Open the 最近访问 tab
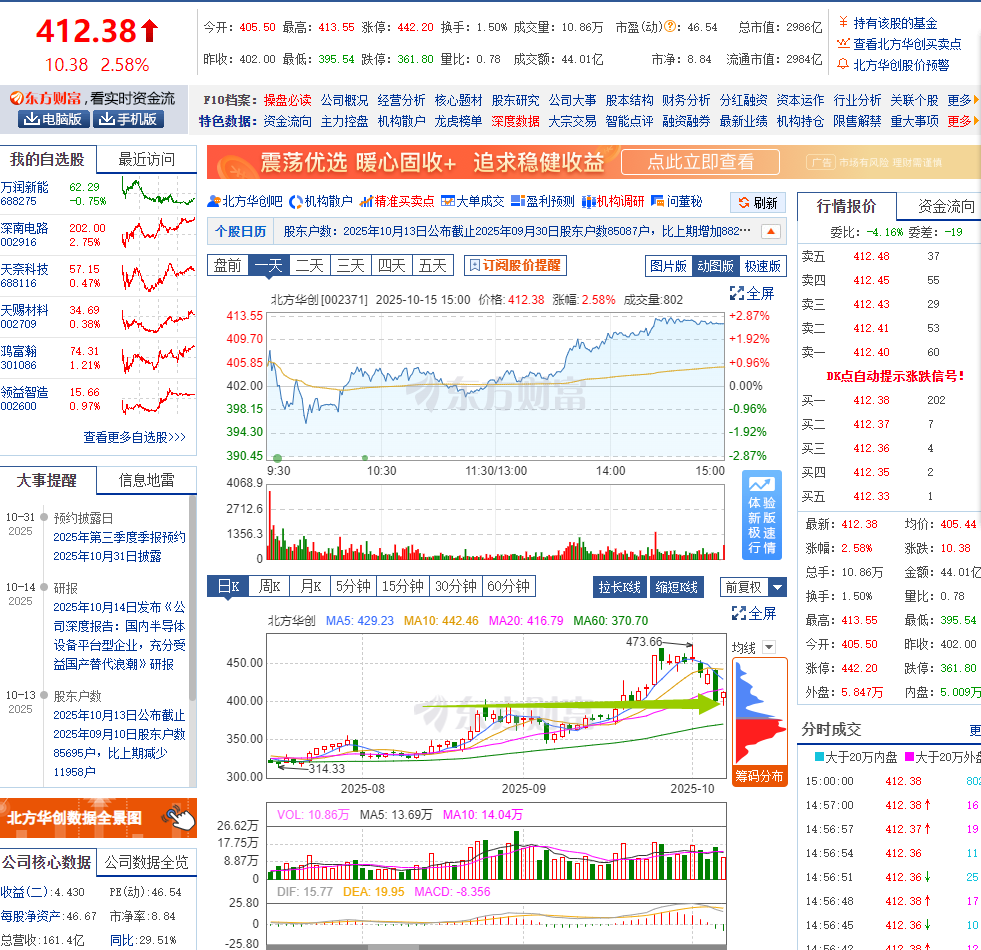 pyautogui.click(x=147, y=160)
